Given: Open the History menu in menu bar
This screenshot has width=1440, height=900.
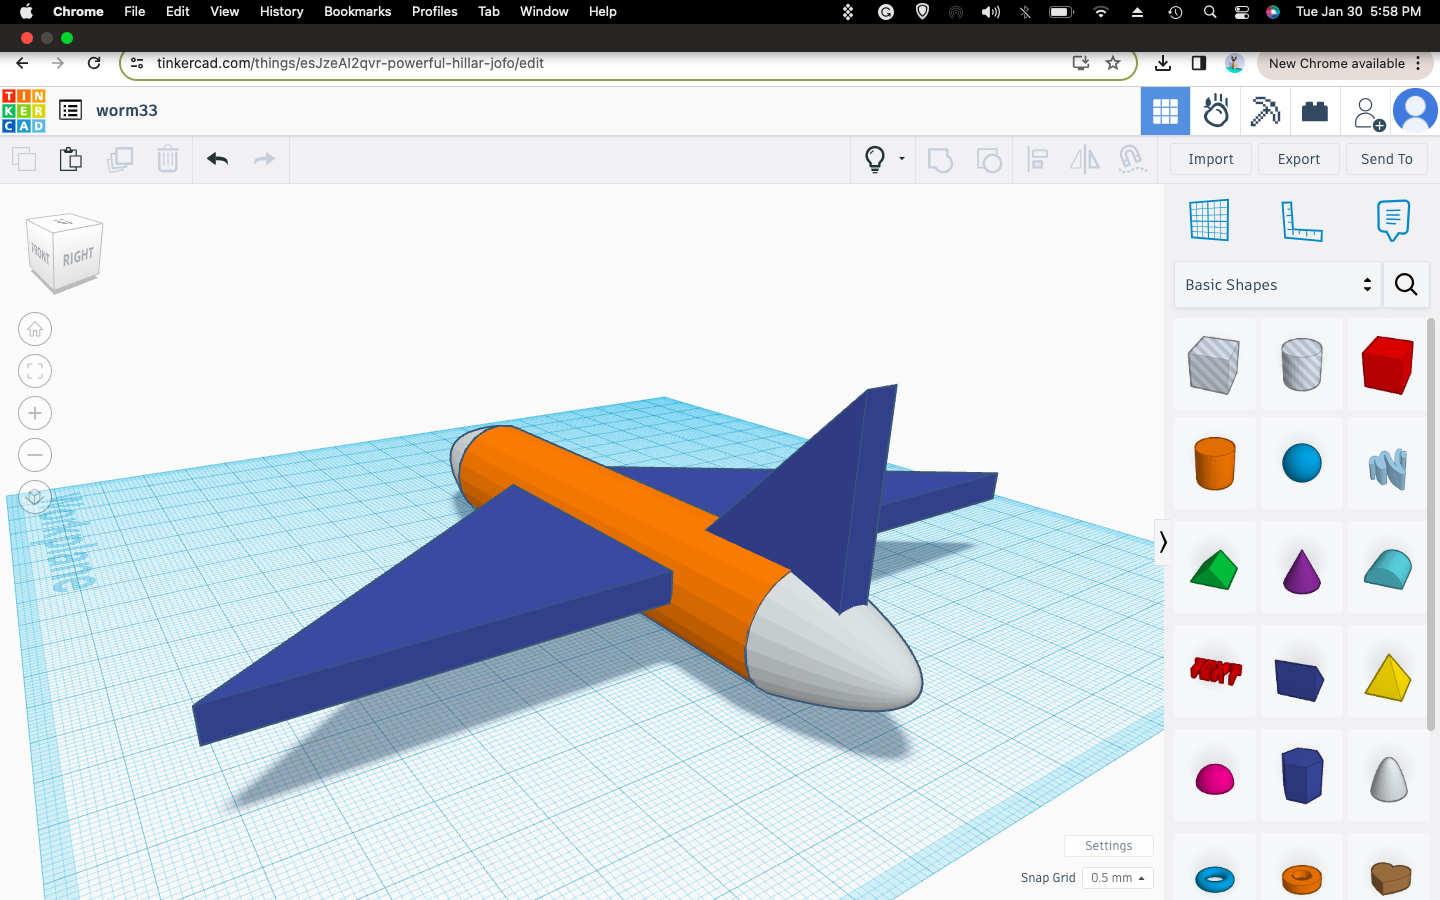Looking at the screenshot, I should click(x=281, y=11).
